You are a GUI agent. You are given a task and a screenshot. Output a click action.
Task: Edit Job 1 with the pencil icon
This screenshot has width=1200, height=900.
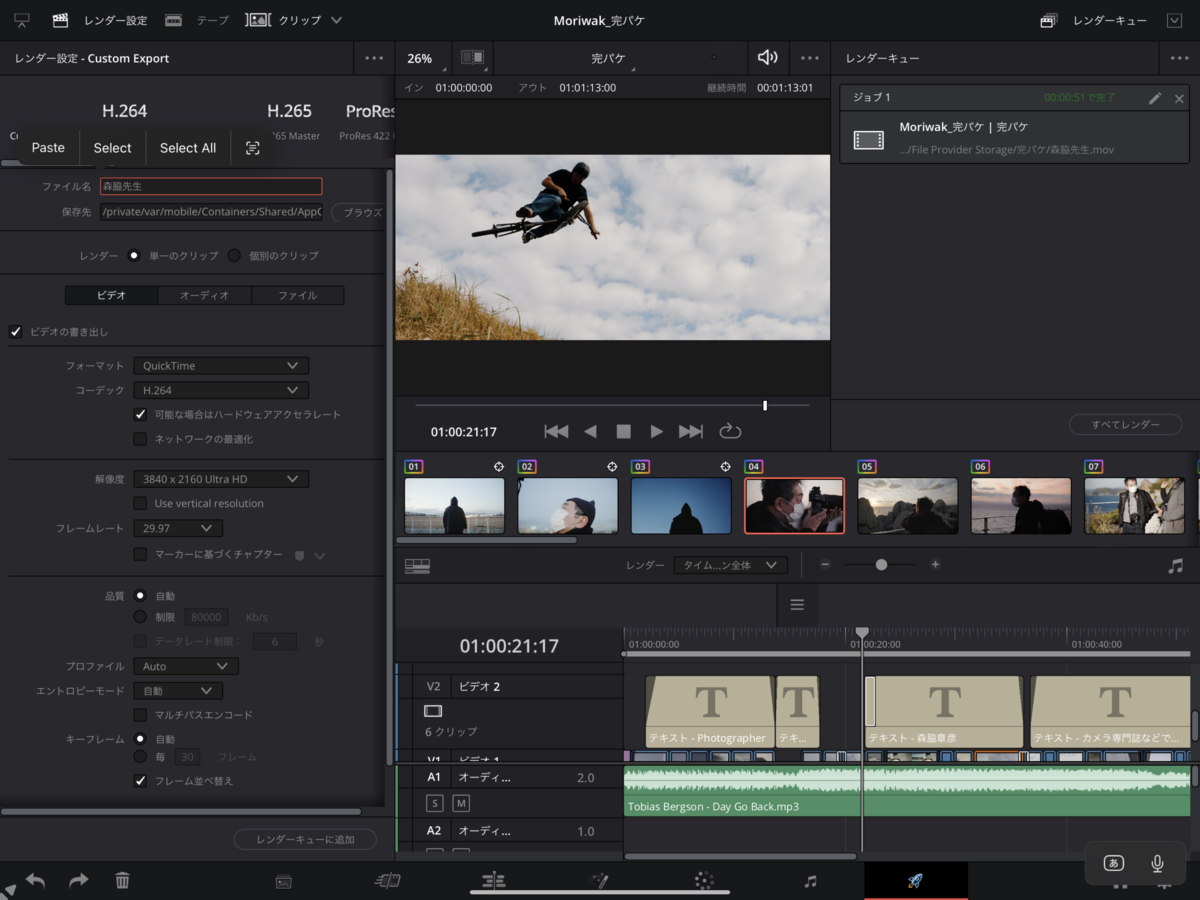point(1155,98)
